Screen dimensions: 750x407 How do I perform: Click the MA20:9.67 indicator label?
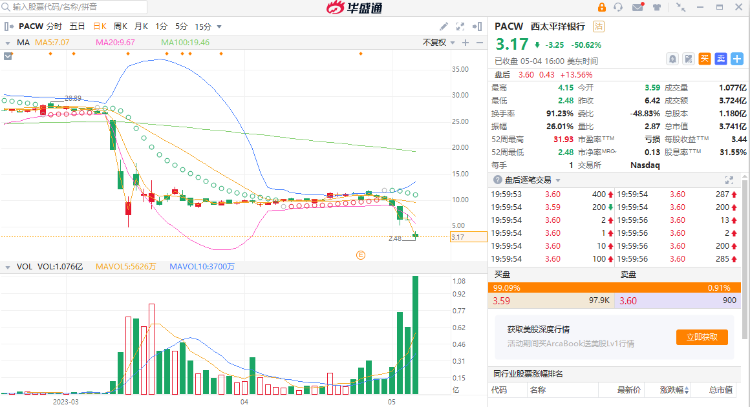point(115,43)
